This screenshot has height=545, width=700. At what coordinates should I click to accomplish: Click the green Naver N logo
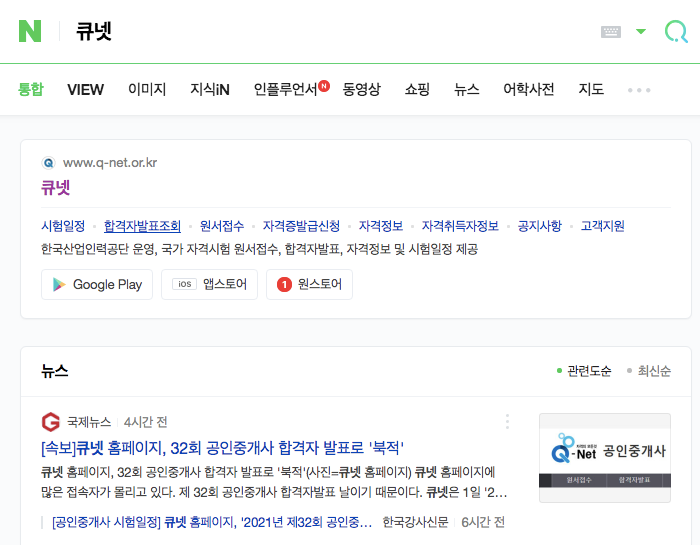[30, 31]
